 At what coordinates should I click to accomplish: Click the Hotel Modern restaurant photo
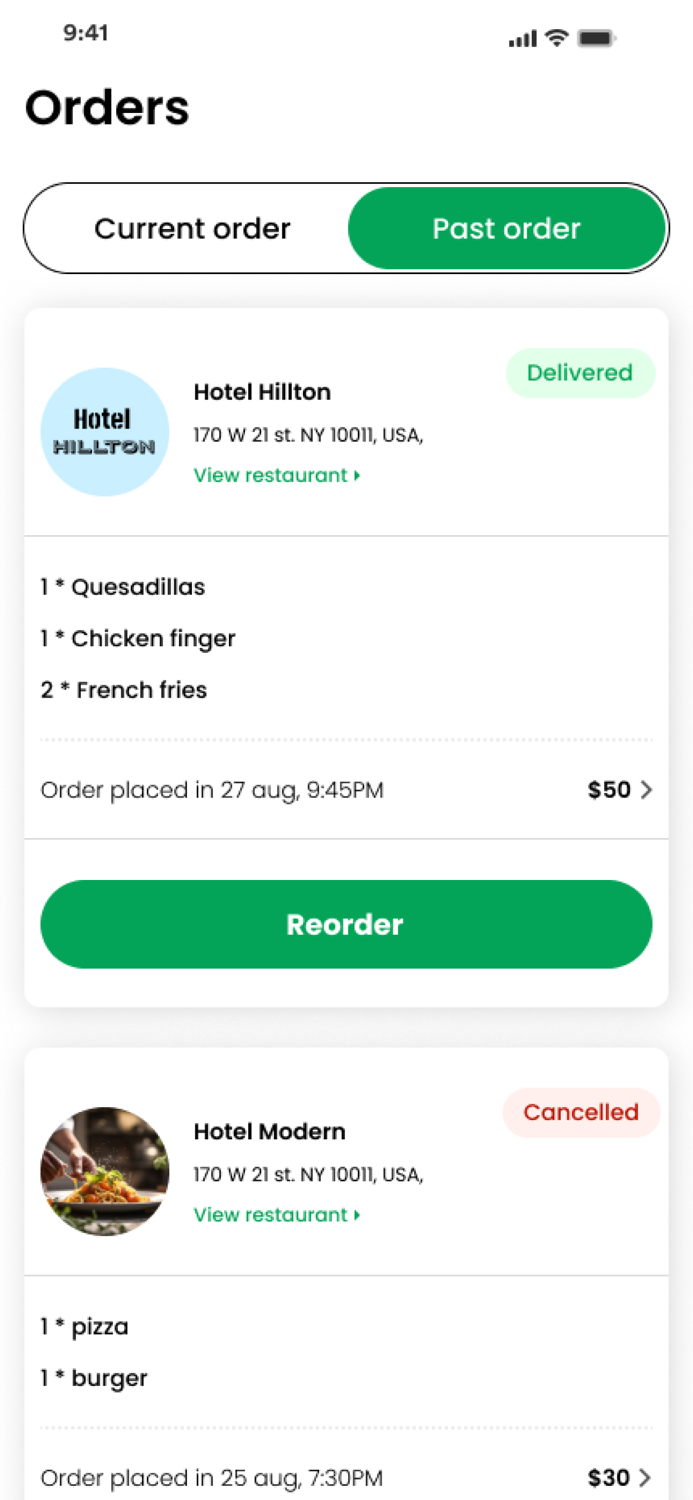click(104, 1171)
